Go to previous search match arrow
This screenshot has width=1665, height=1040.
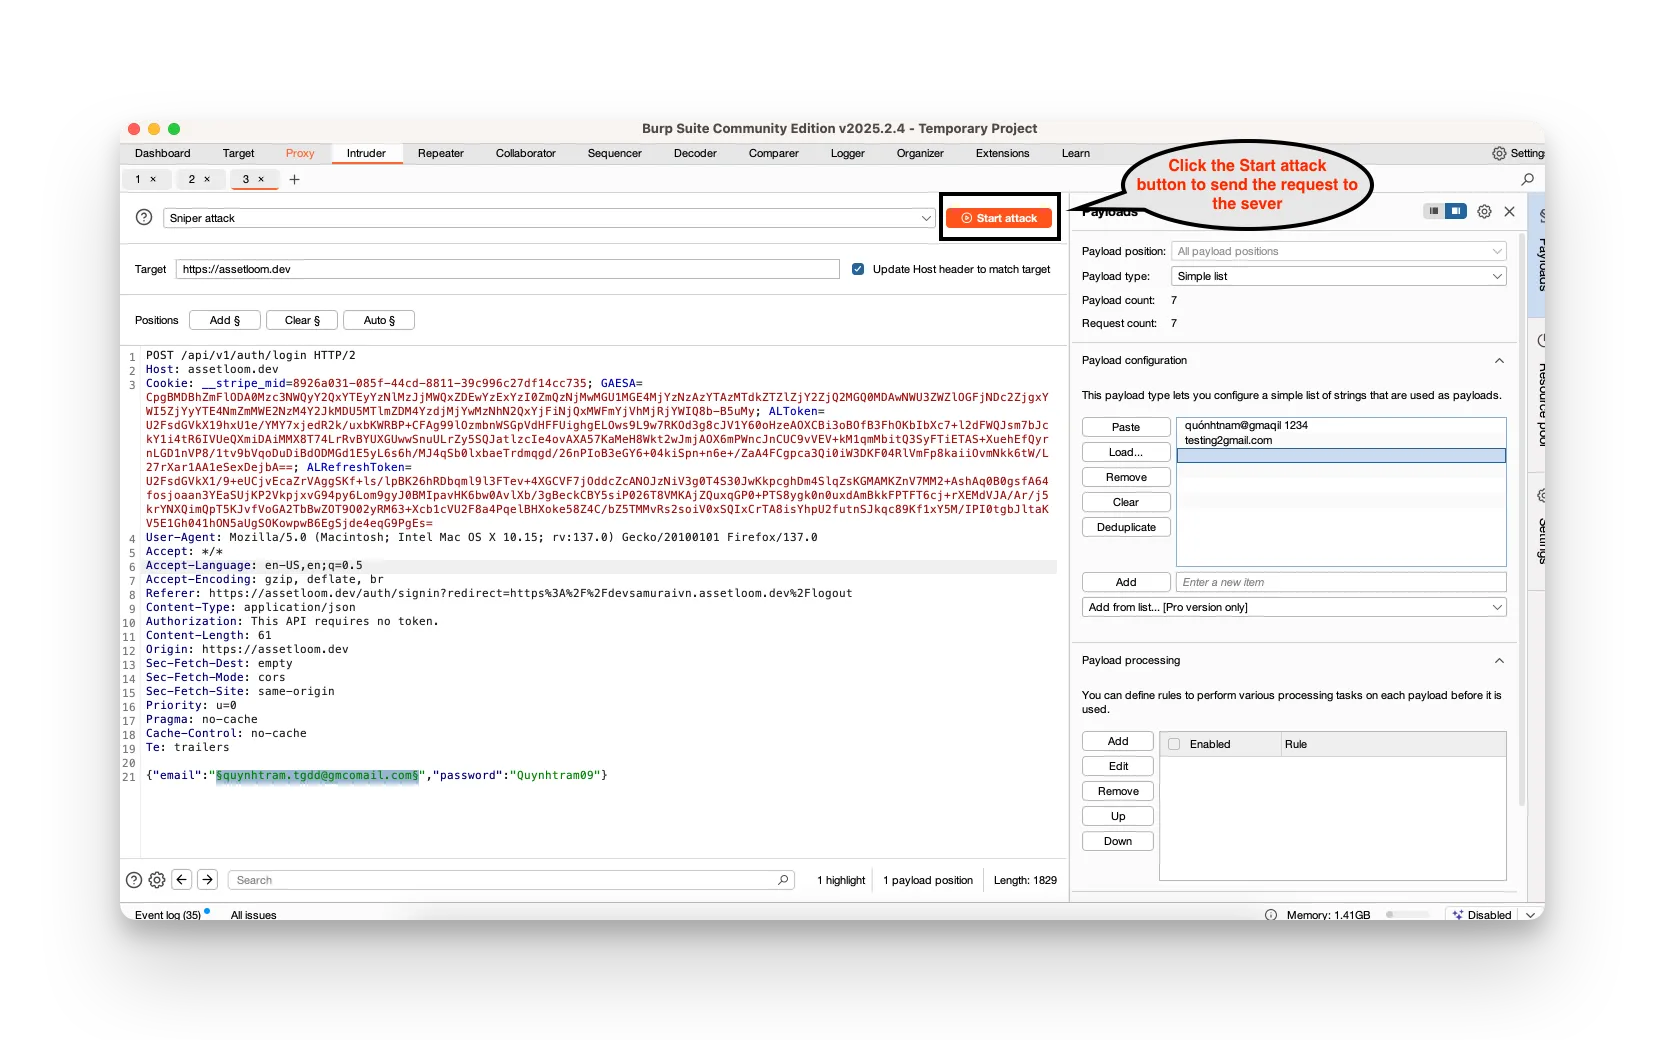click(182, 879)
